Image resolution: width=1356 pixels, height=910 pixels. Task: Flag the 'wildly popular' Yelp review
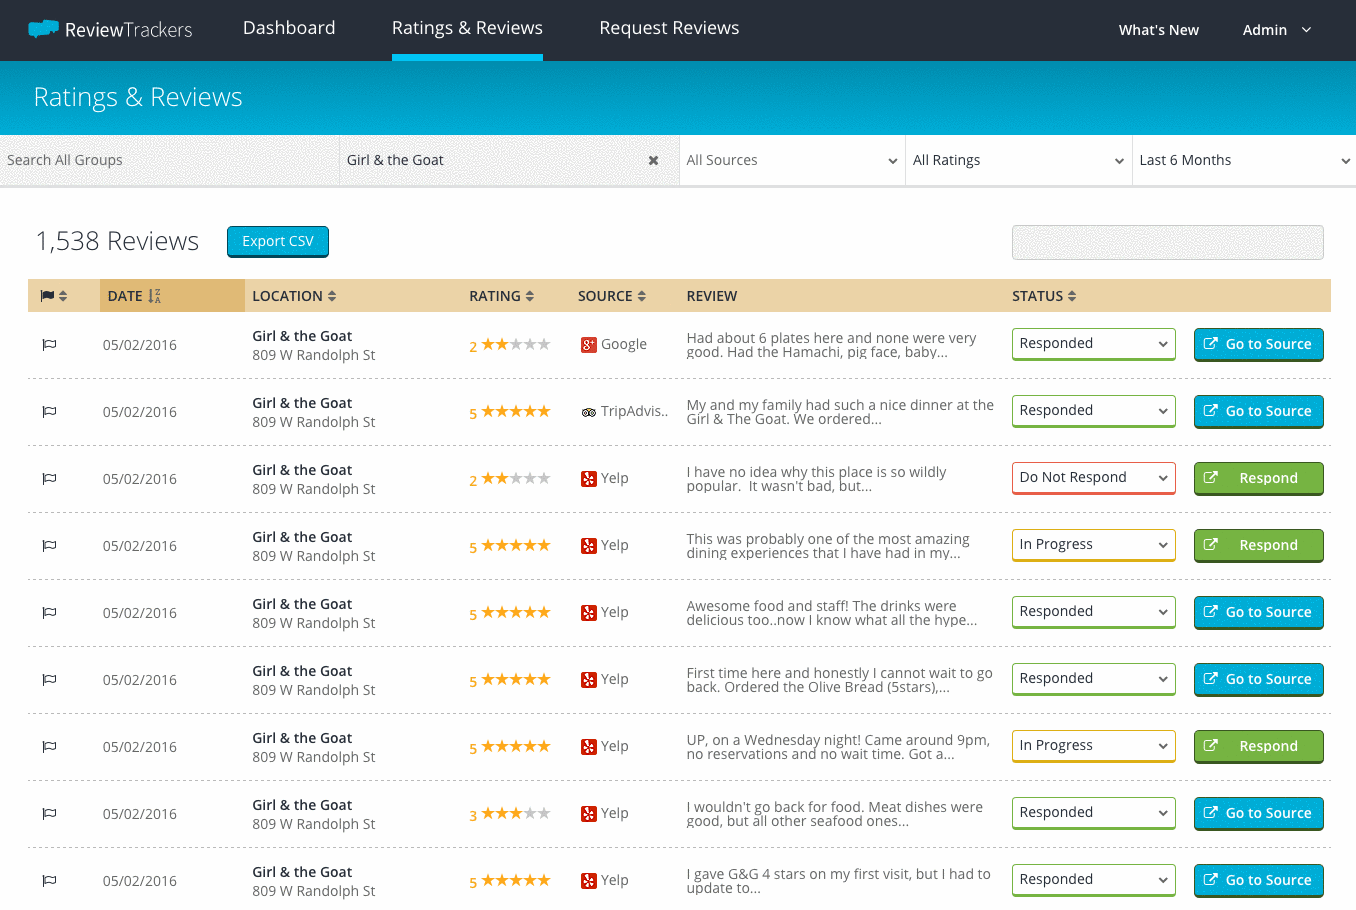point(49,479)
